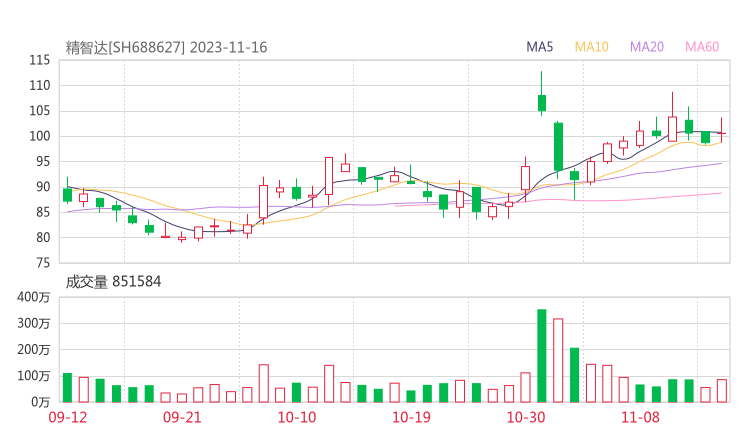Screen dimensions: 740x440
Task: Click the MA10 legend label
Action: (x=591, y=47)
